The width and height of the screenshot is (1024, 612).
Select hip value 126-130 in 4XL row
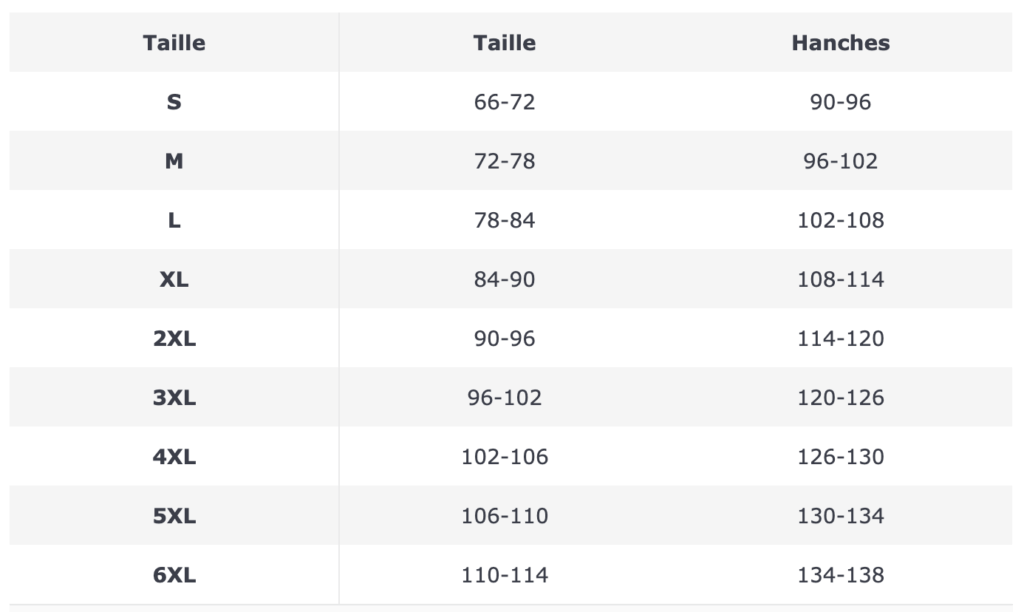click(840, 456)
